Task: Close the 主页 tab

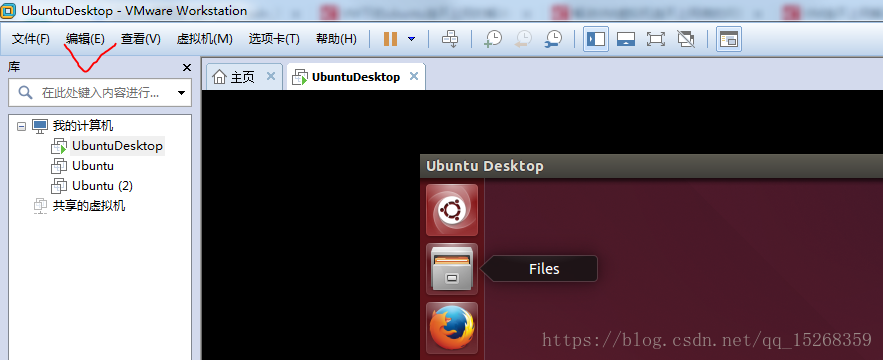Action: coord(270,76)
